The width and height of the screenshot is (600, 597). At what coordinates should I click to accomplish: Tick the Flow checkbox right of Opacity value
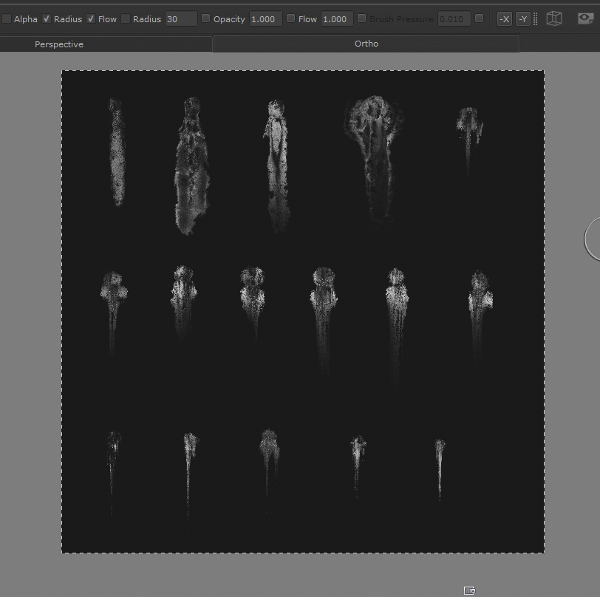pos(291,19)
